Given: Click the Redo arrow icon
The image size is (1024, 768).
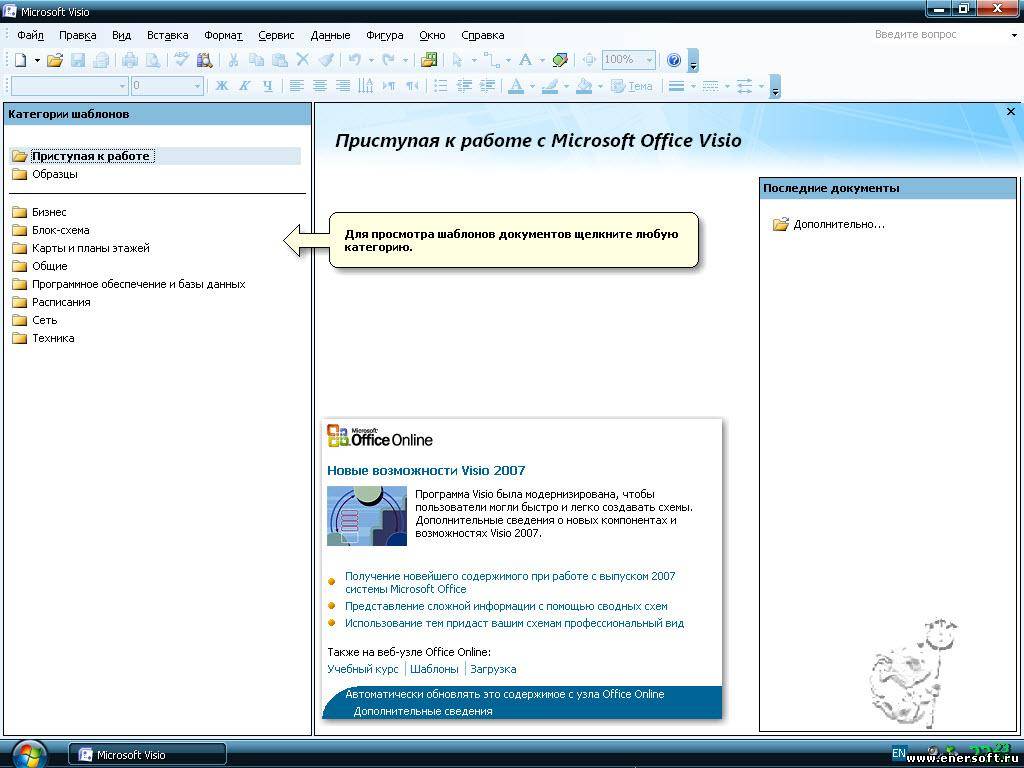Looking at the screenshot, I should click(389, 60).
